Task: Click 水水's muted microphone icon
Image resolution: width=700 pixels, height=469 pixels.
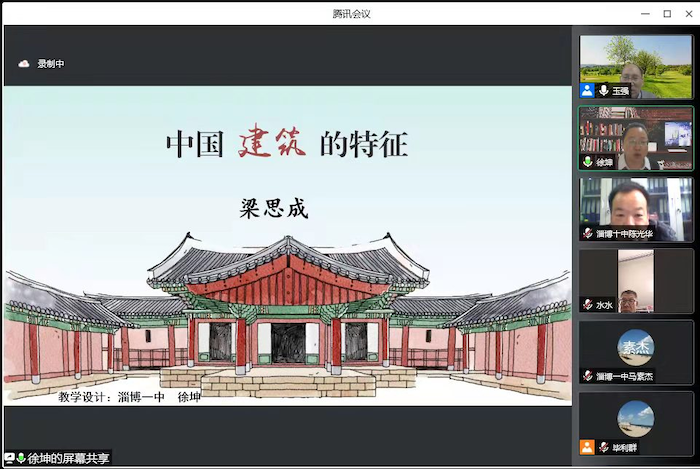Action: [587, 304]
